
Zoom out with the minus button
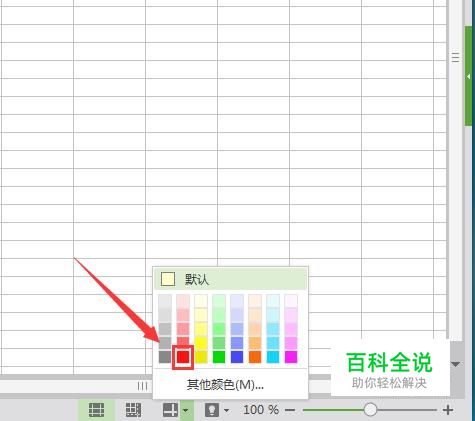(x=290, y=410)
